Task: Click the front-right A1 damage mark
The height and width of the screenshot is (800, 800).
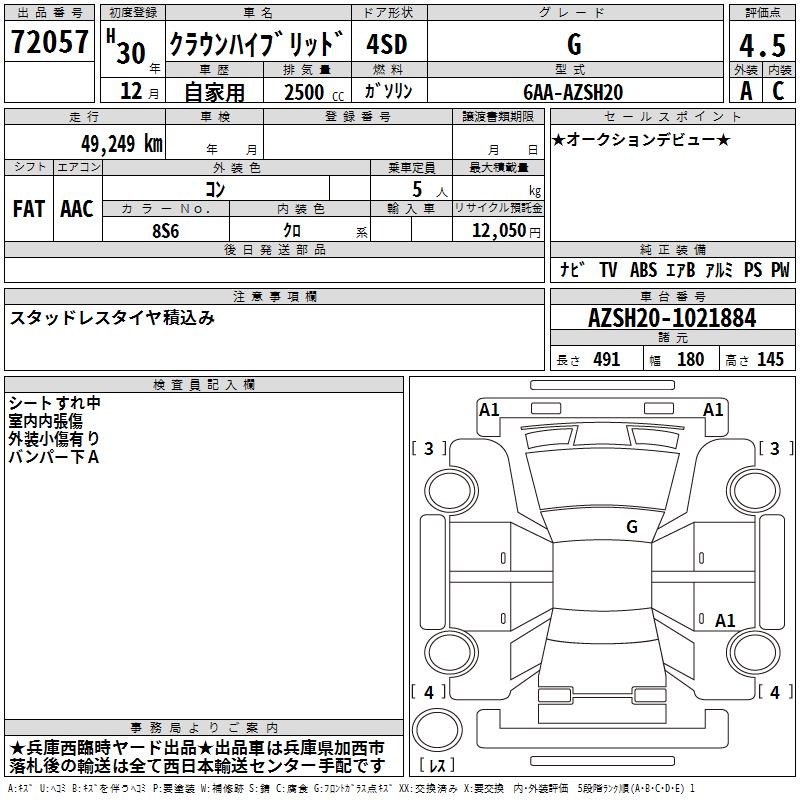Action: click(713, 410)
